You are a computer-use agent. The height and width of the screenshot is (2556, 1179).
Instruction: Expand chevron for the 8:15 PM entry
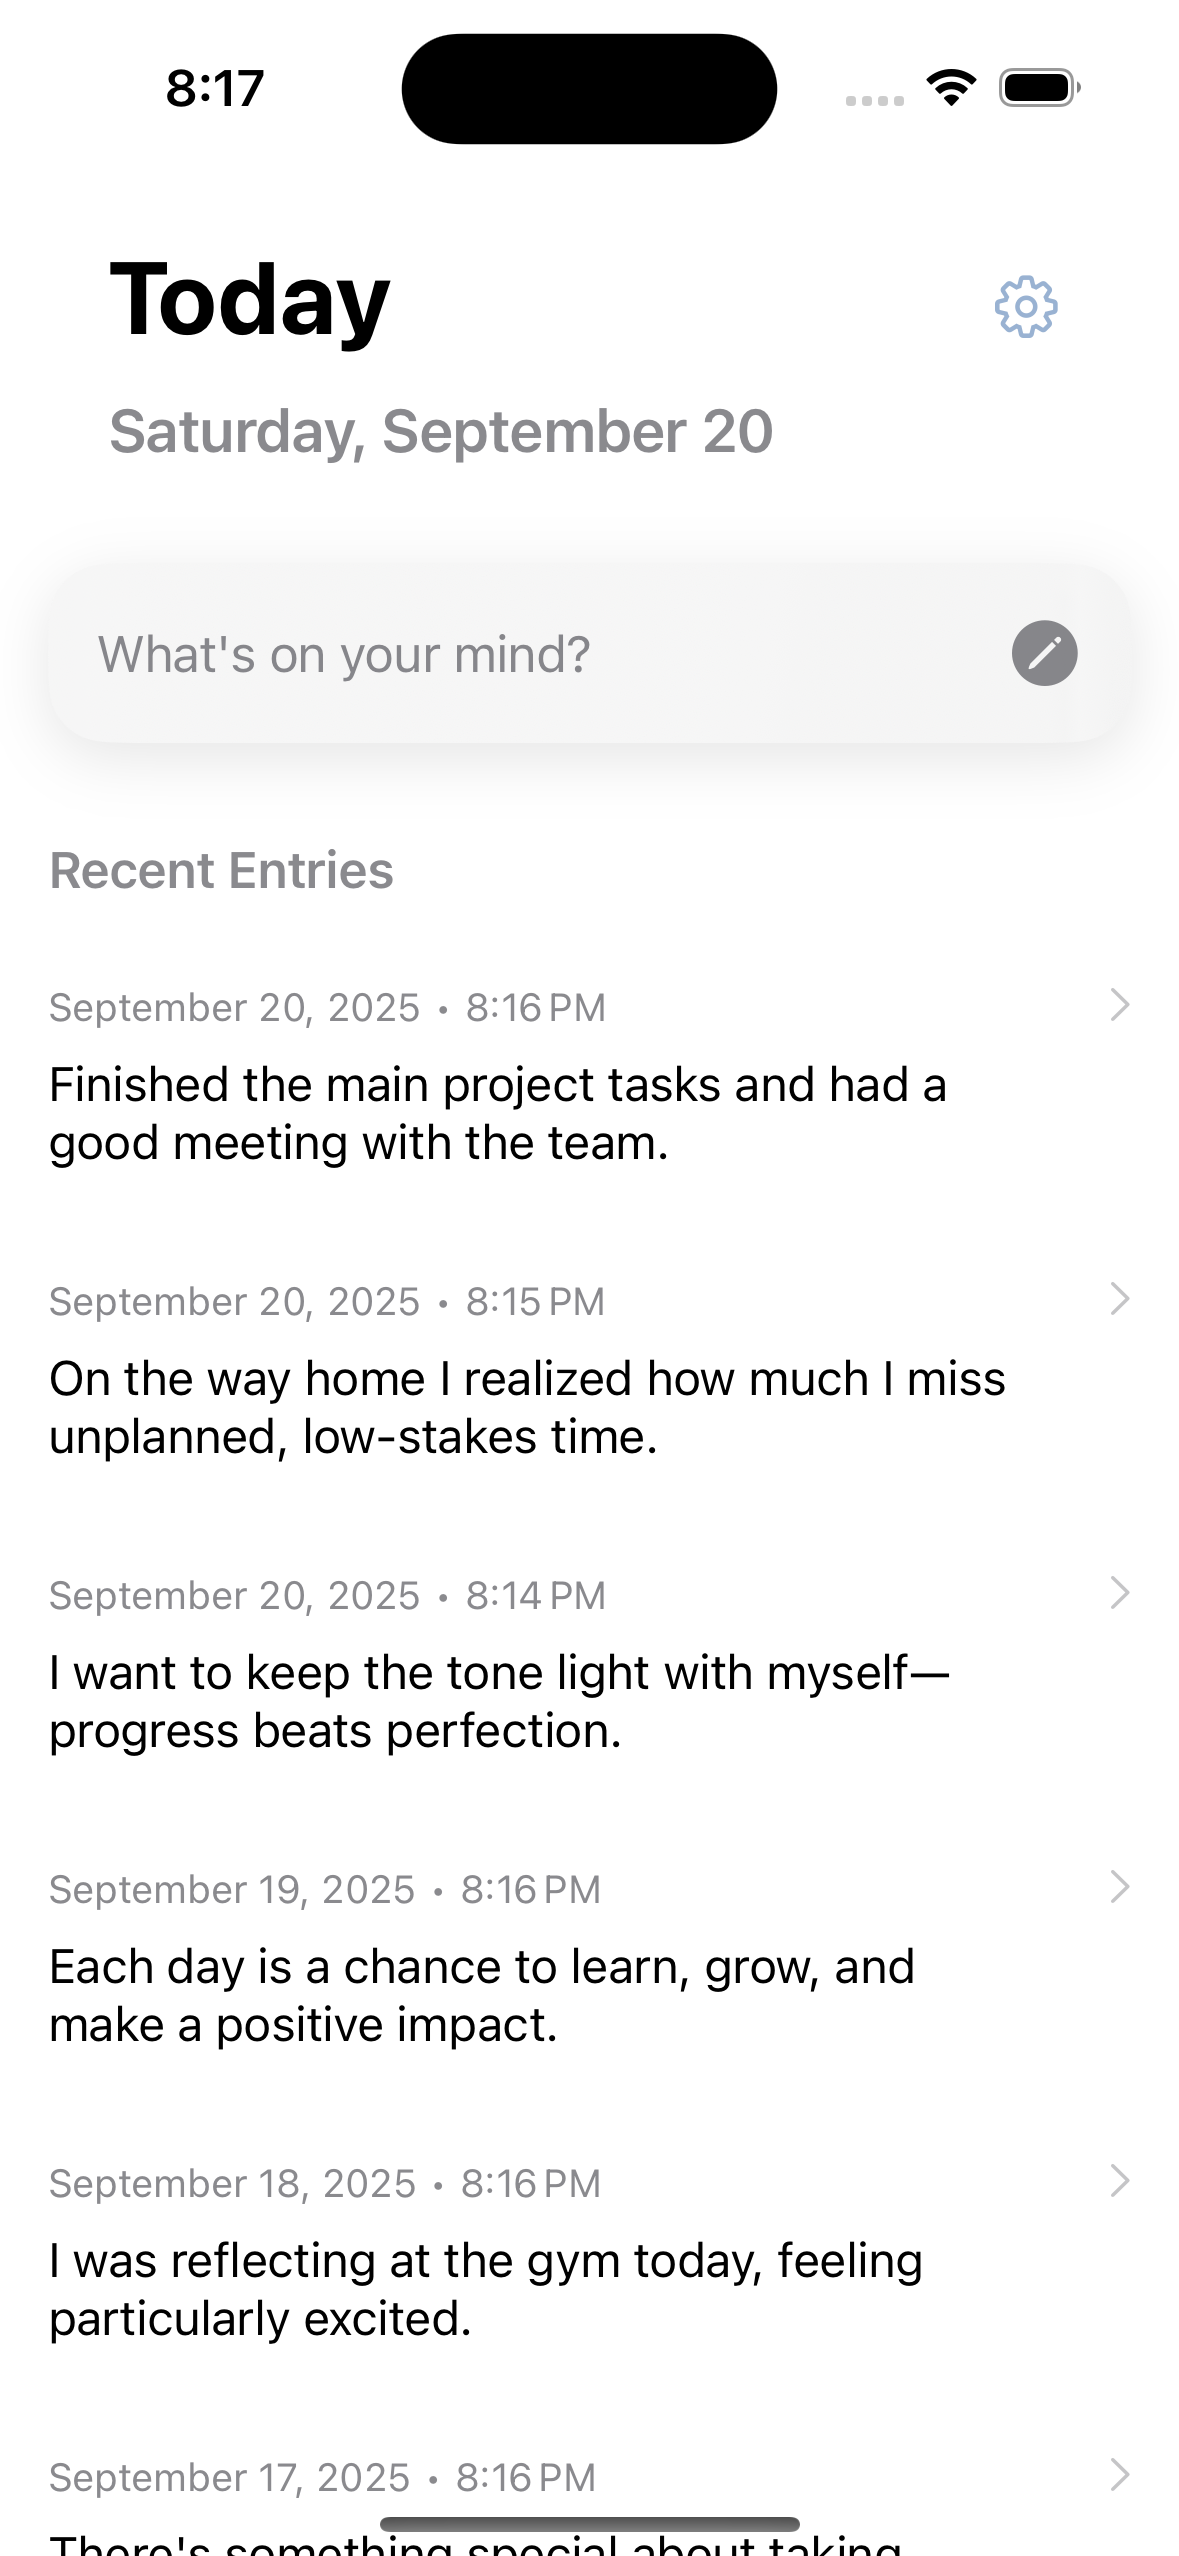coord(1120,1299)
